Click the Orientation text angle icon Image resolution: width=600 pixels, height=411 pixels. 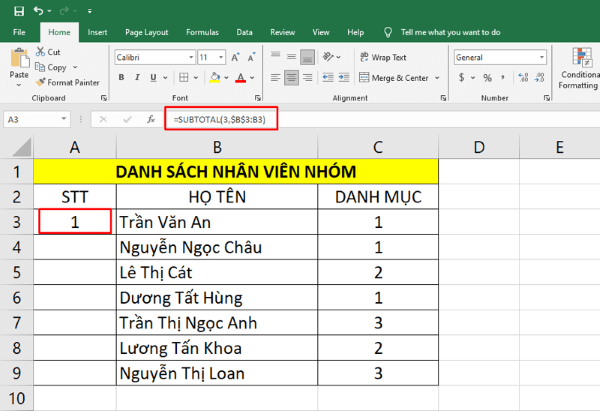coord(328,57)
